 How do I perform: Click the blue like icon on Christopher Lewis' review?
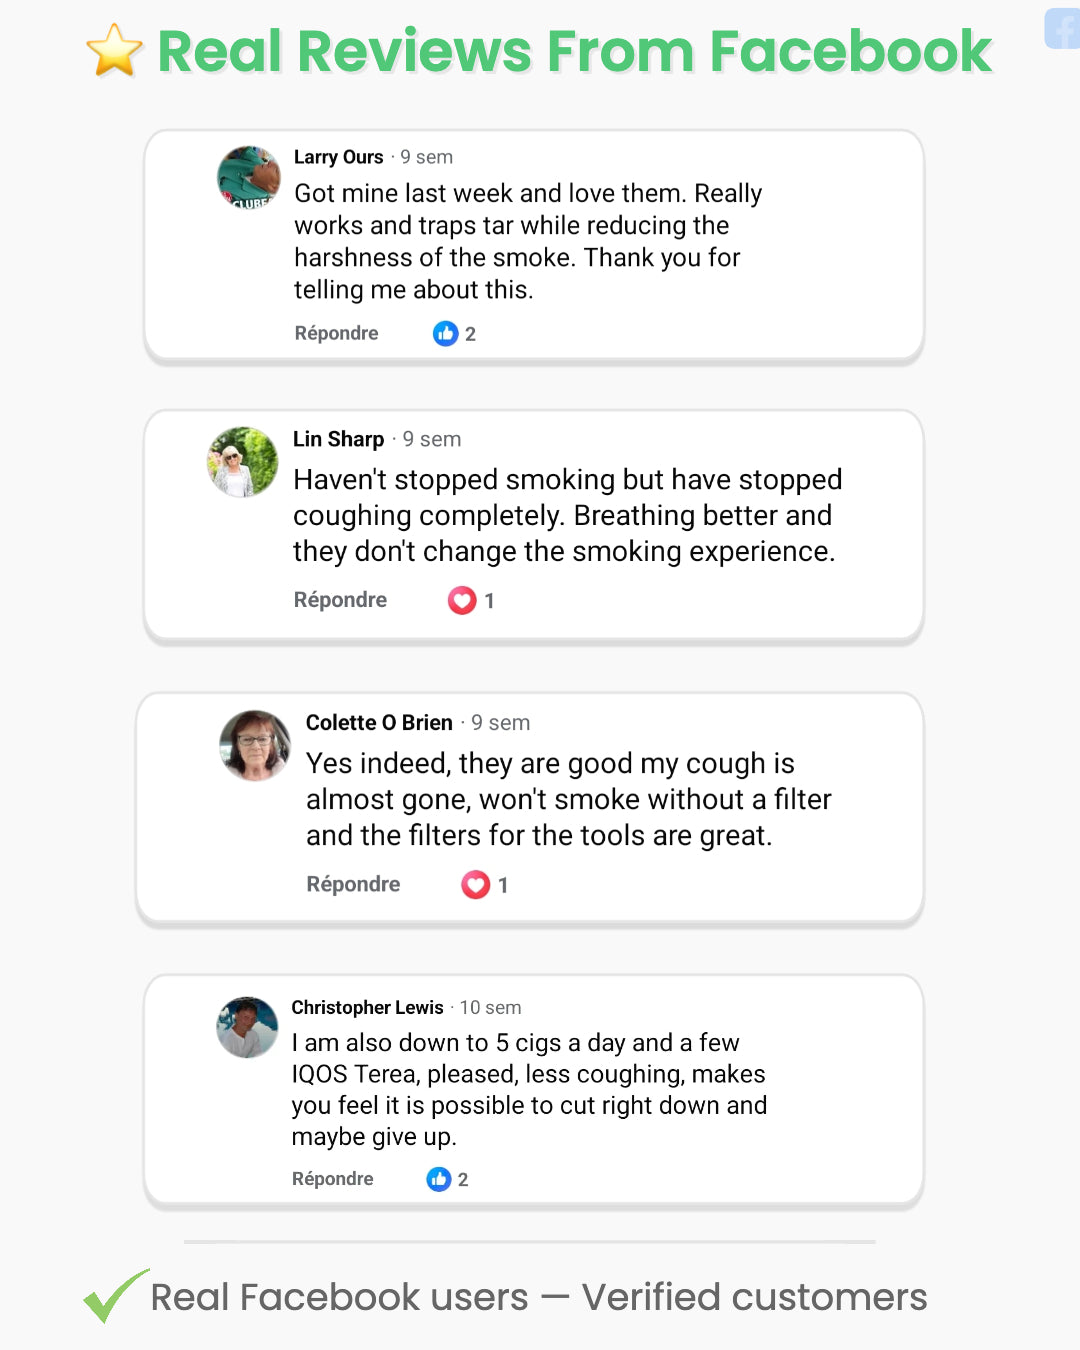click(x=438, y=1179)
